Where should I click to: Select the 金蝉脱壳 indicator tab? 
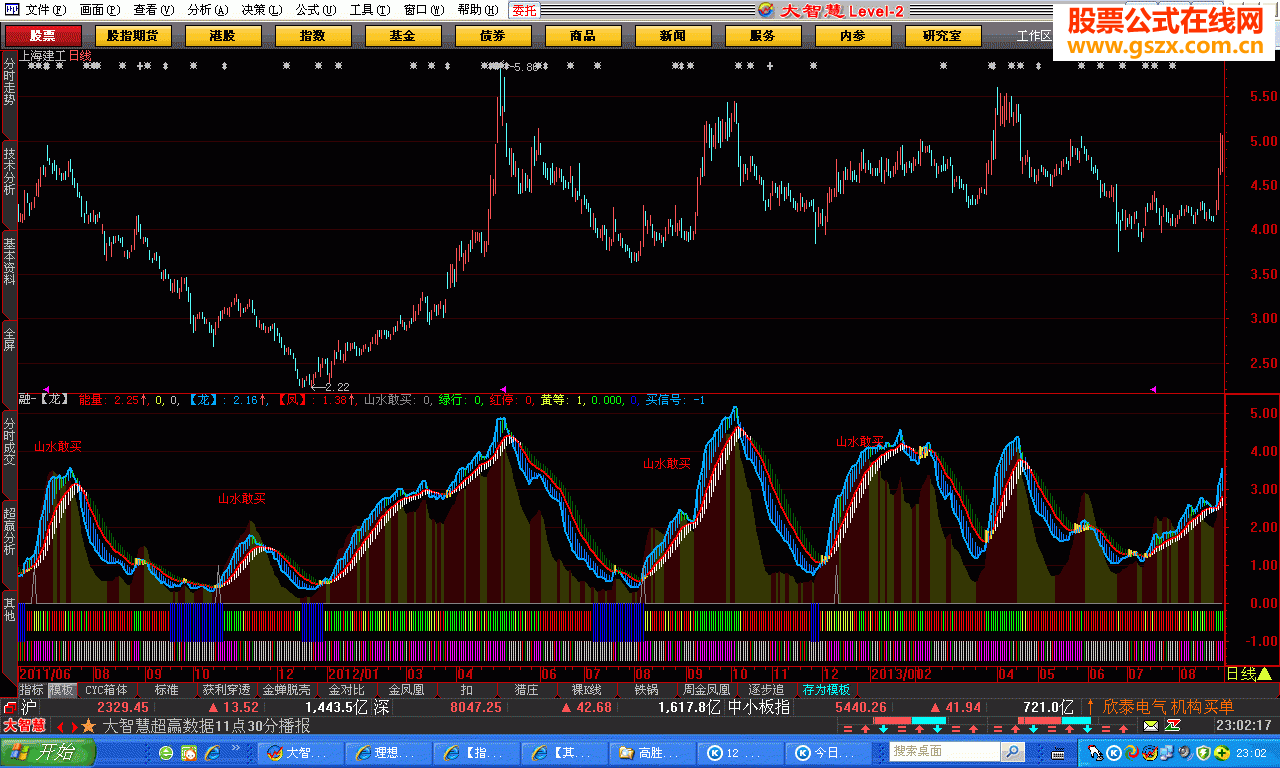tap(285, 690)
